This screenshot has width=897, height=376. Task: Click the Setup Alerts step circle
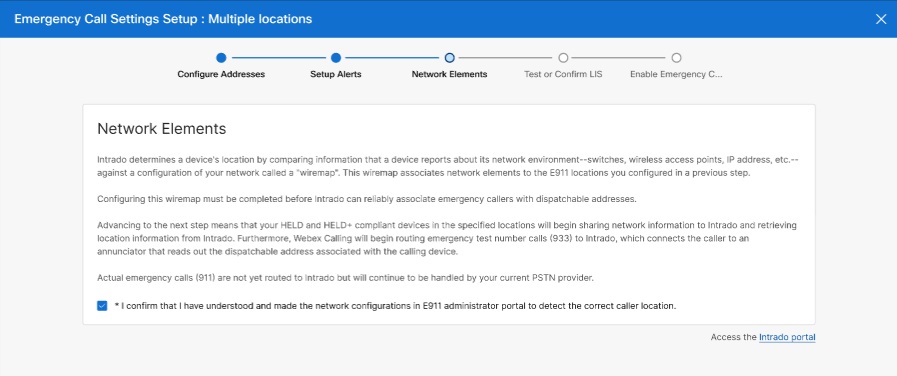coord(336,58)
